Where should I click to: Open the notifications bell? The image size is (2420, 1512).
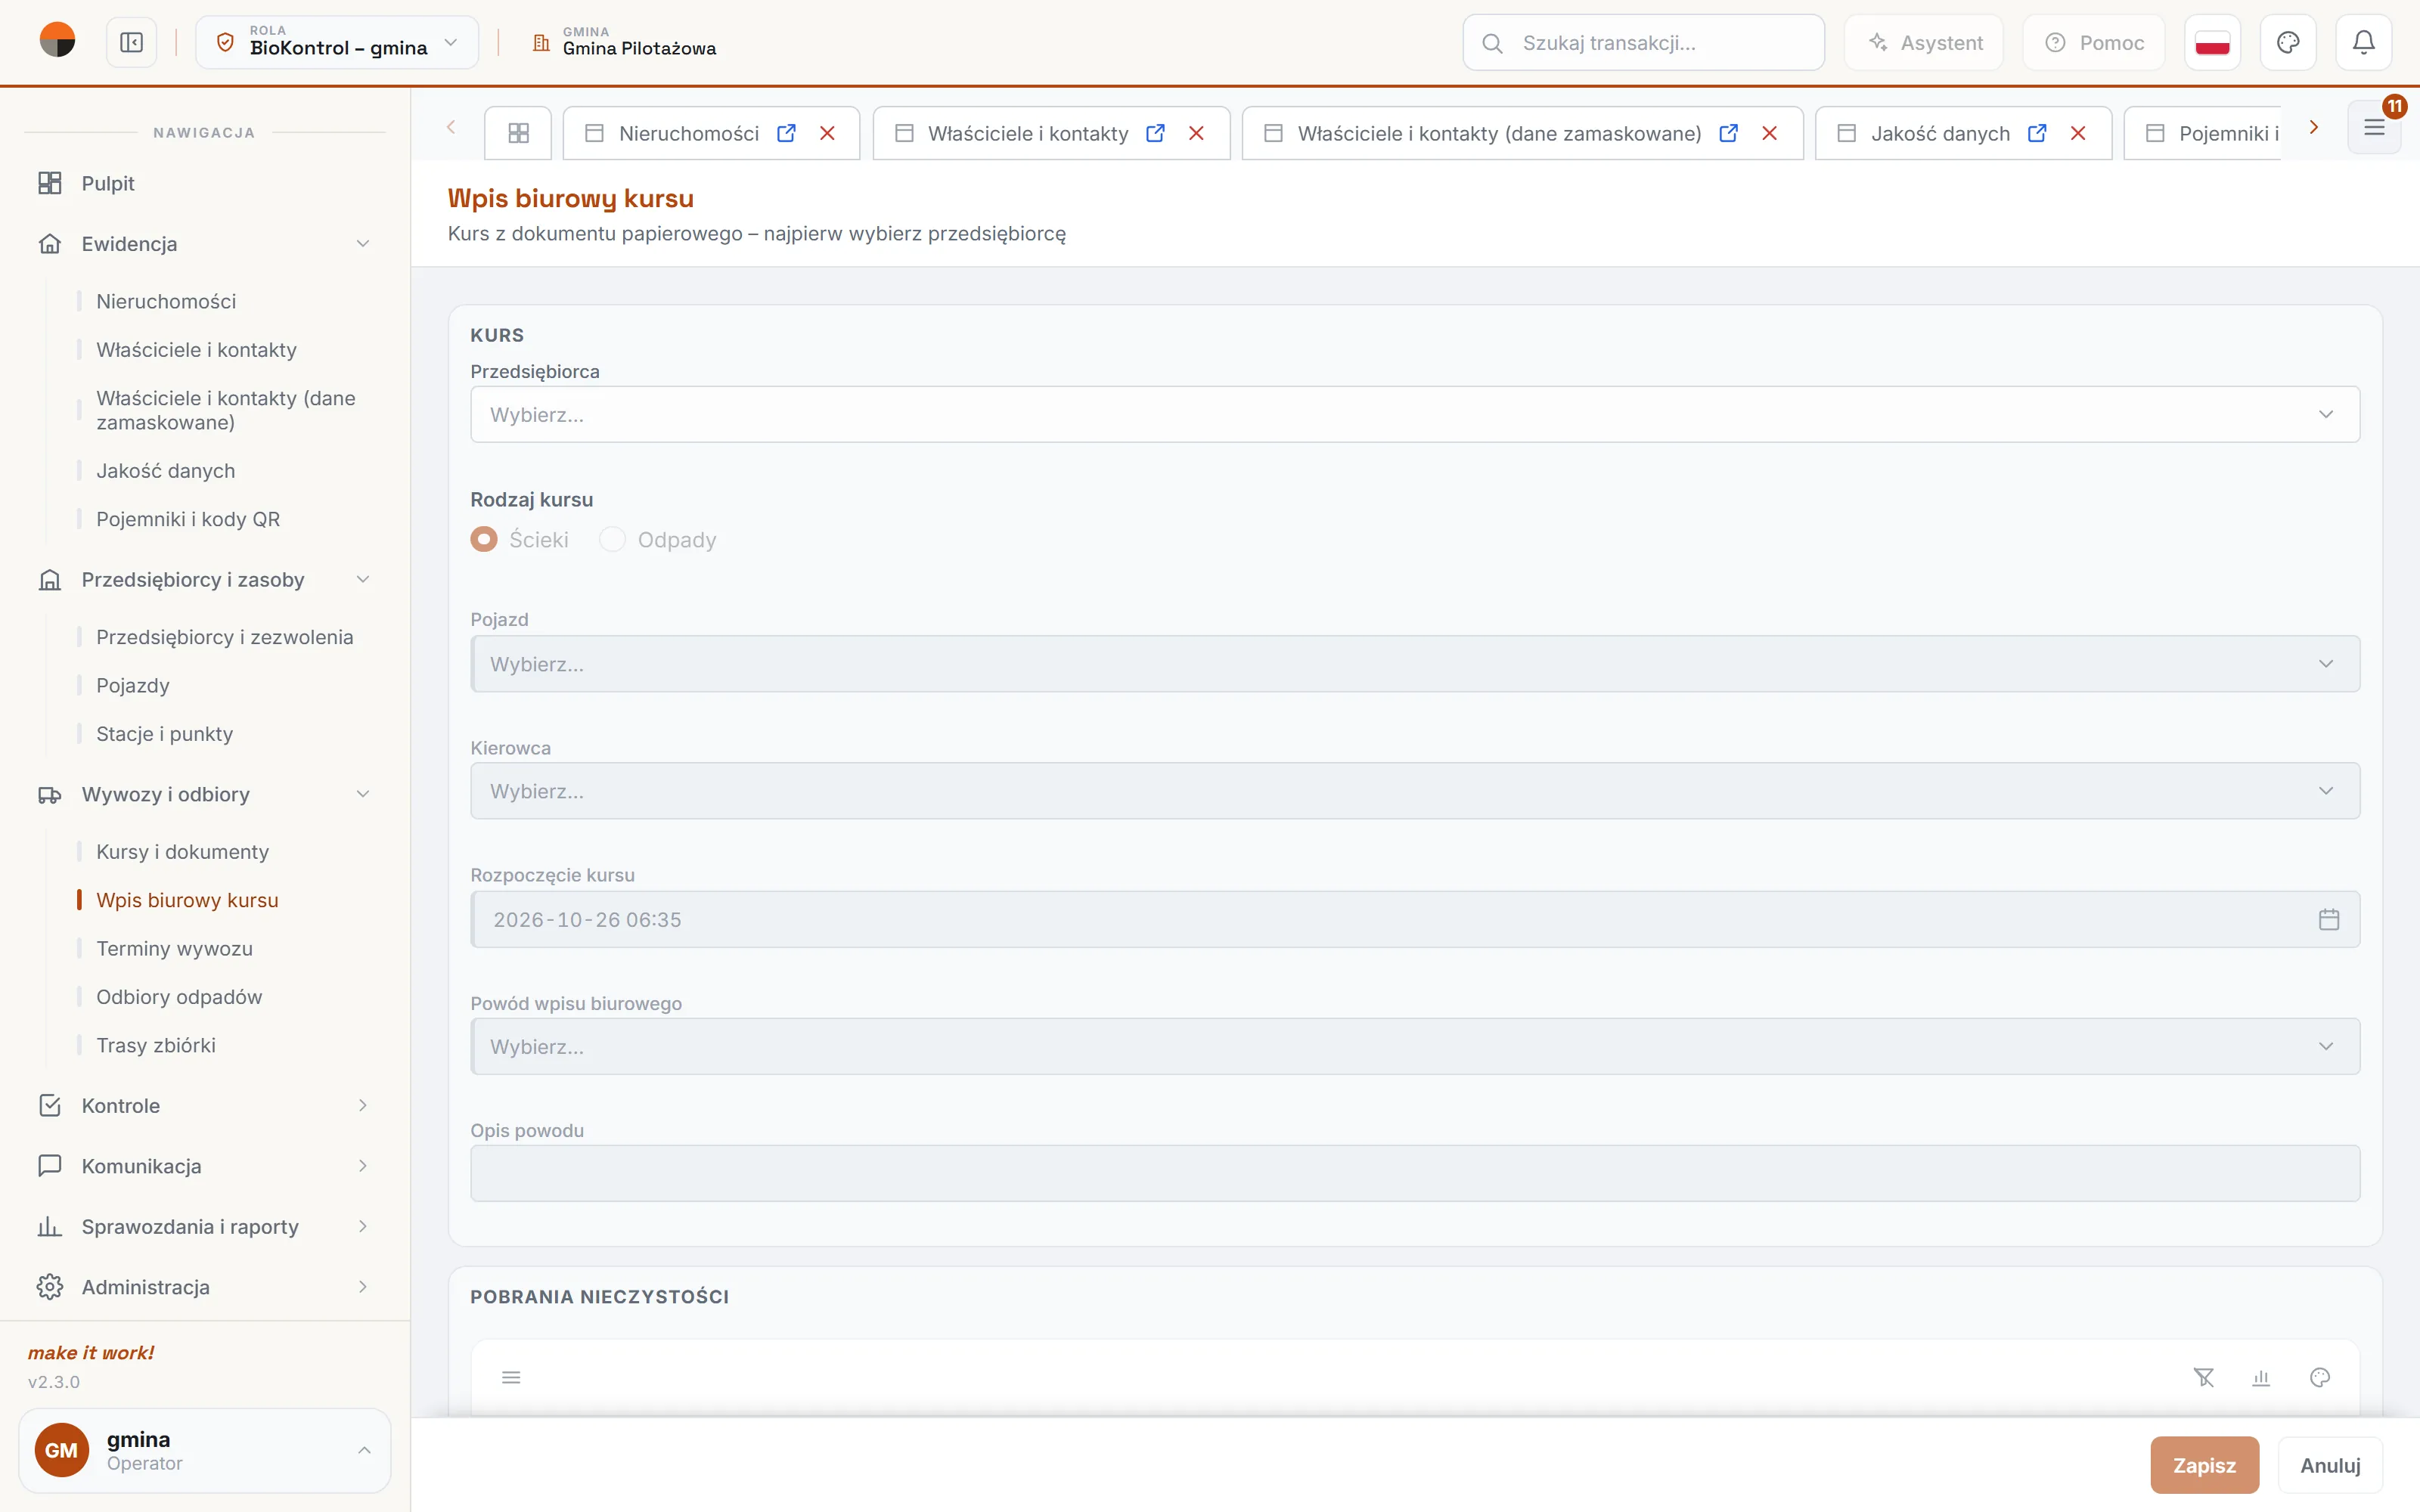tap(2363, 42)
